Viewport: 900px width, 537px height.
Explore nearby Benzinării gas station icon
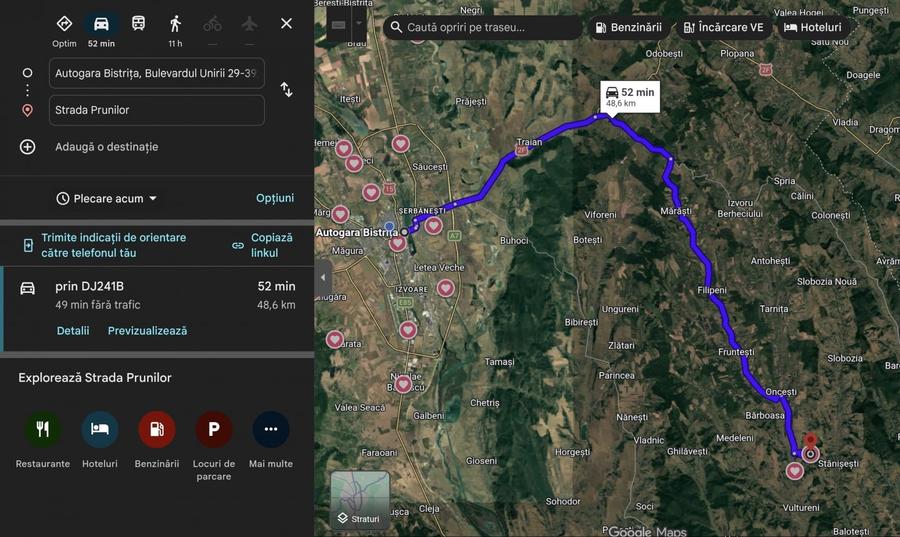point(157,429)
